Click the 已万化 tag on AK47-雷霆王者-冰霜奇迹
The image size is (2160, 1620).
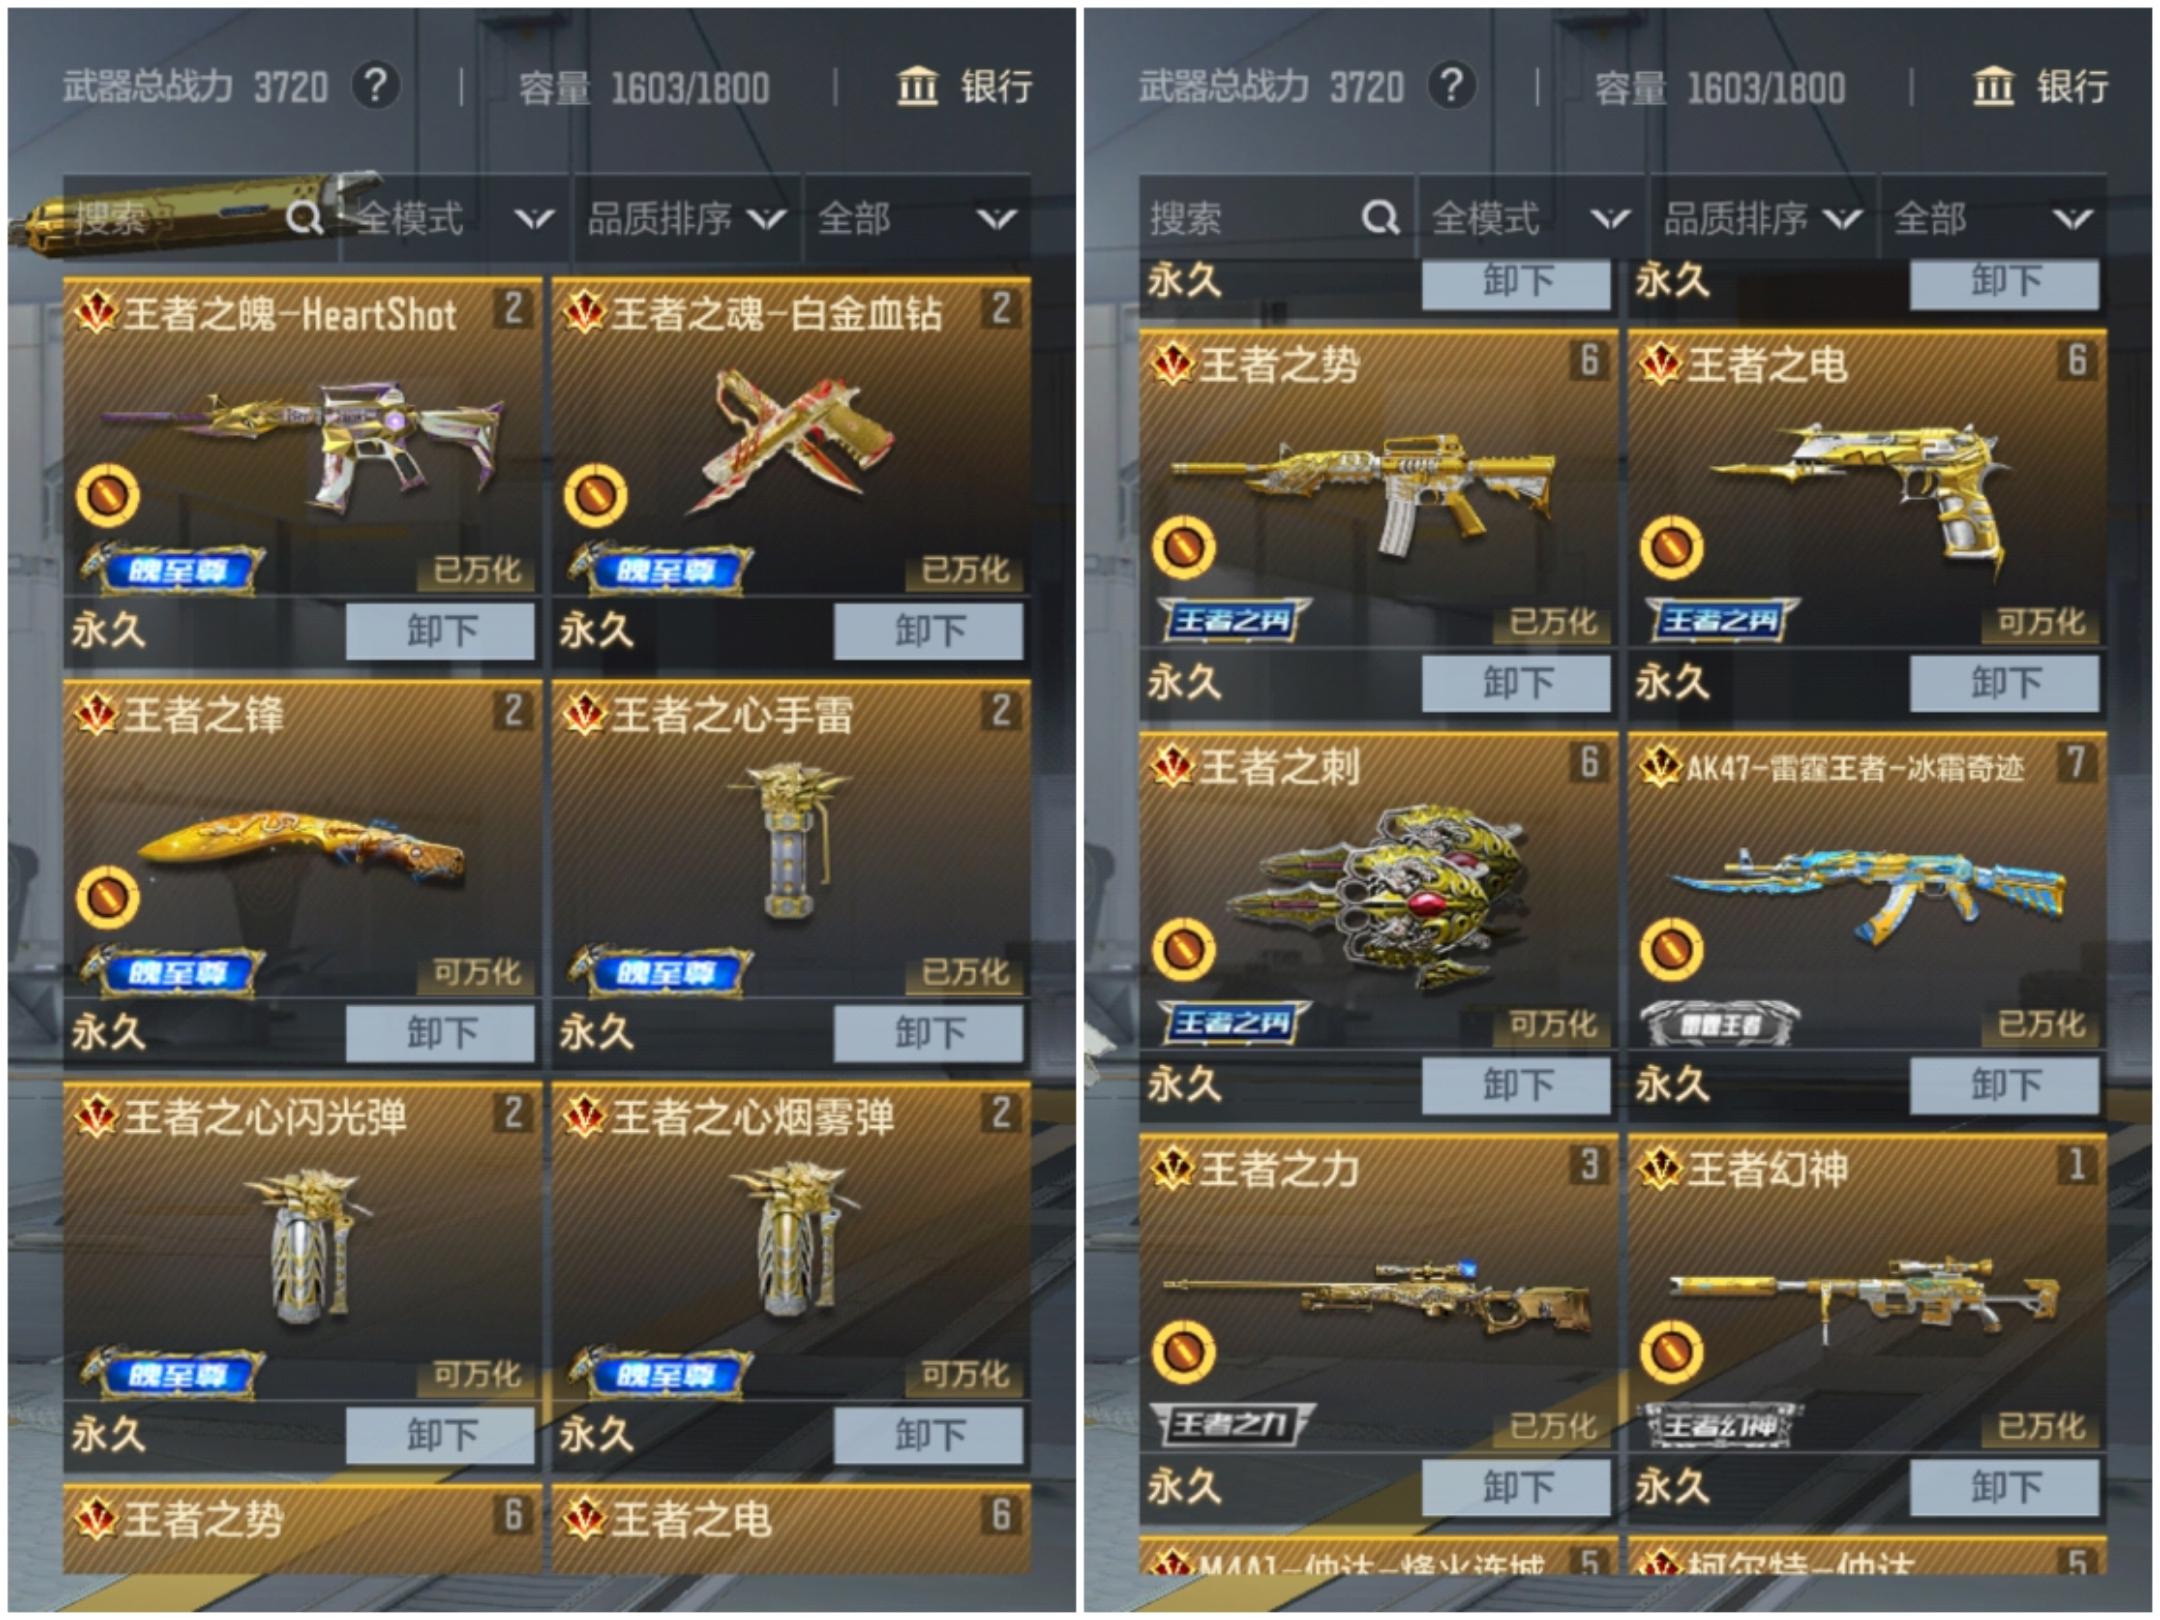[2041, 1023]
